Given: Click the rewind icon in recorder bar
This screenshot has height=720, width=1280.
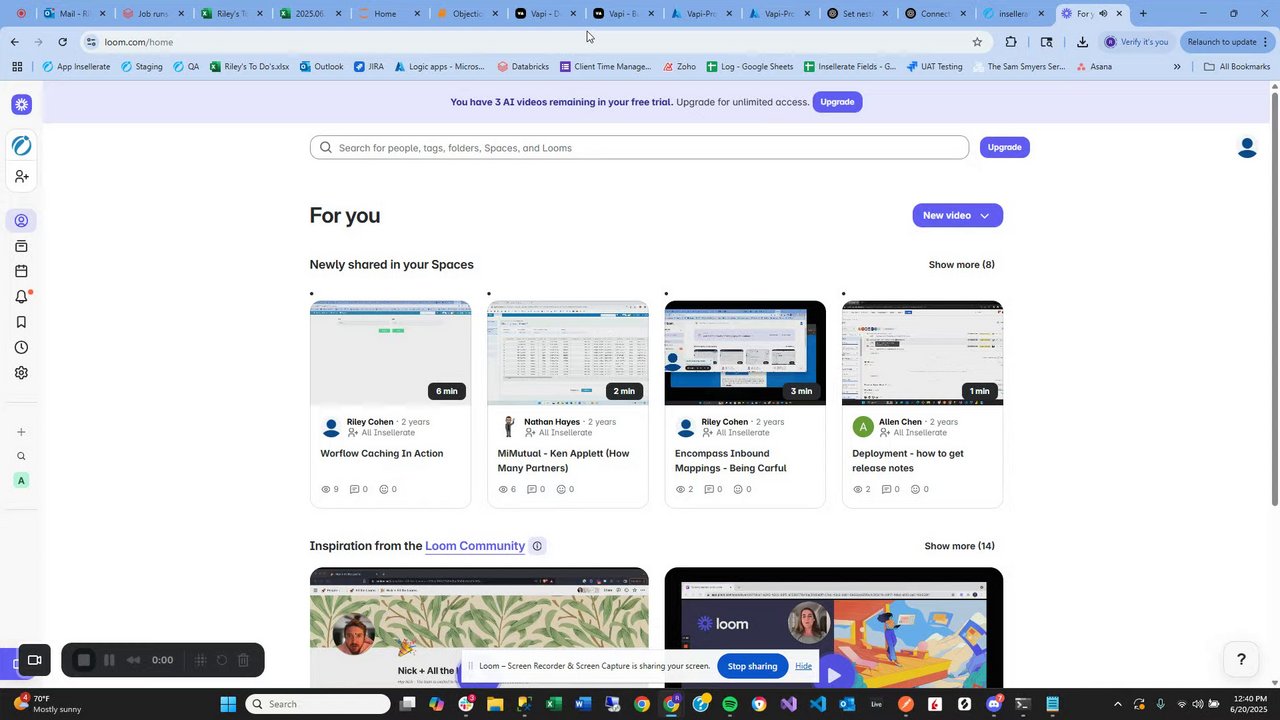Looking at the screenshot, I should point(134,660).
